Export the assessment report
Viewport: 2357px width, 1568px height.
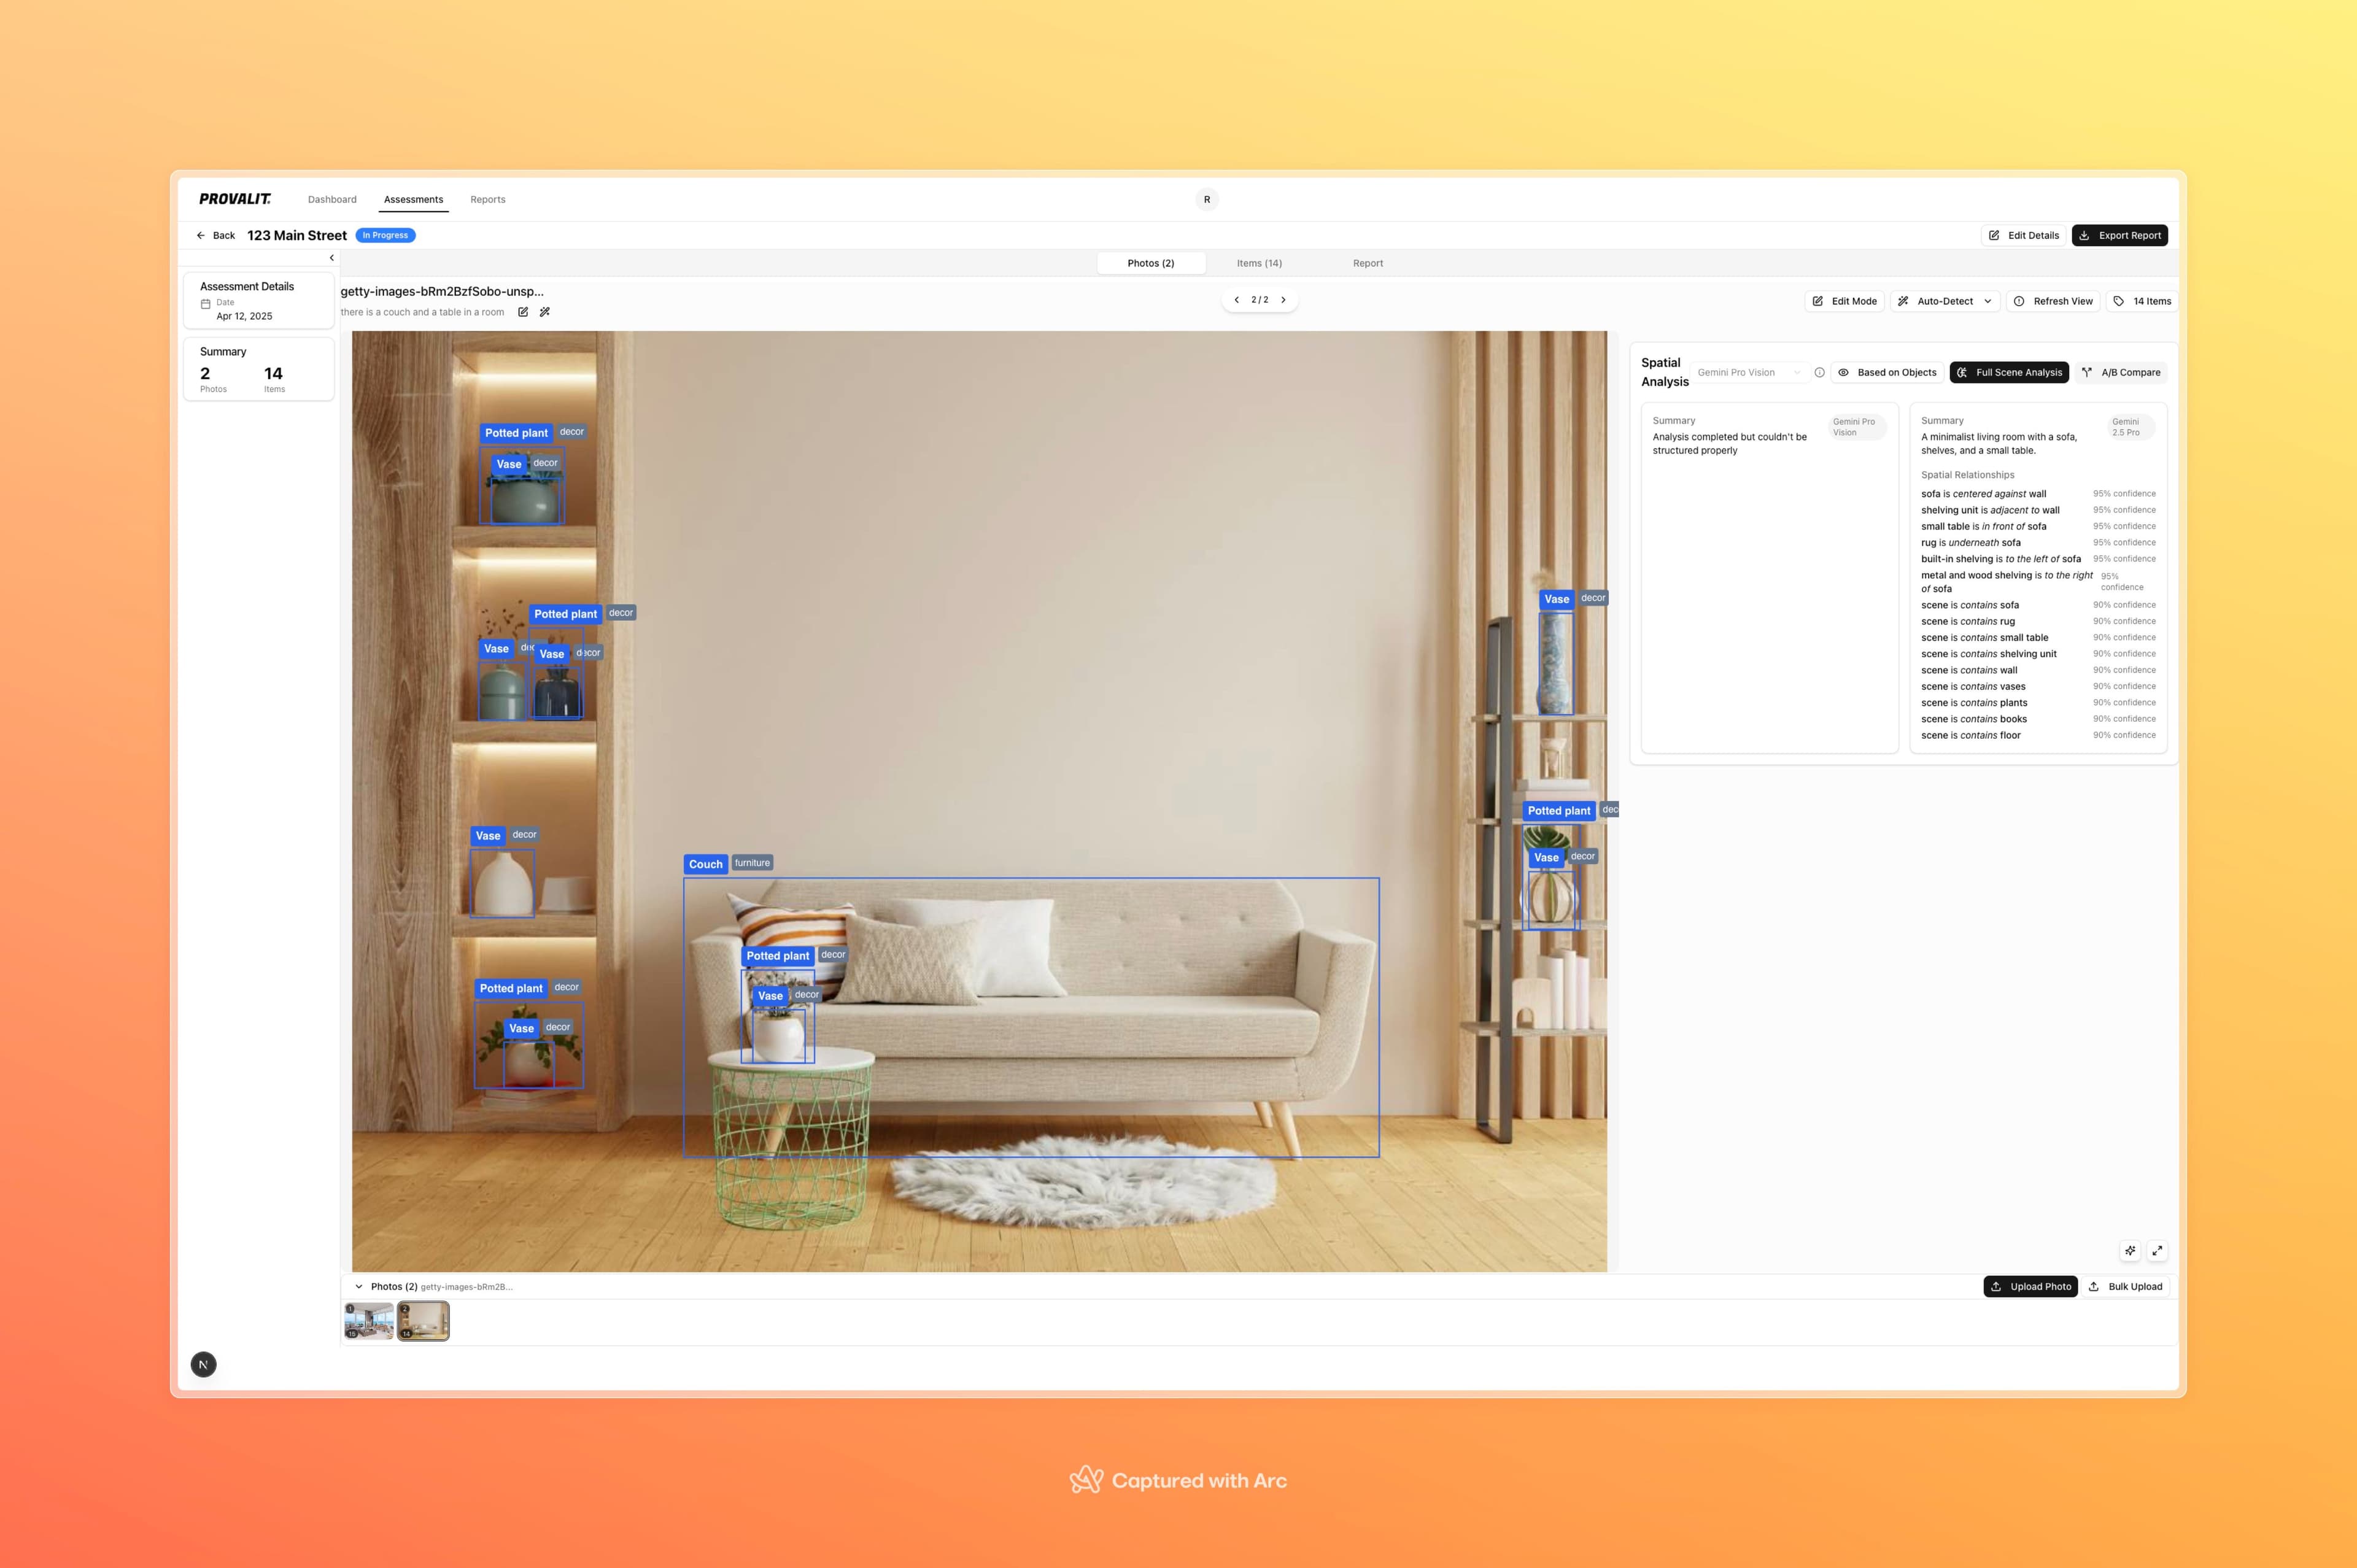click(2120, 235)
